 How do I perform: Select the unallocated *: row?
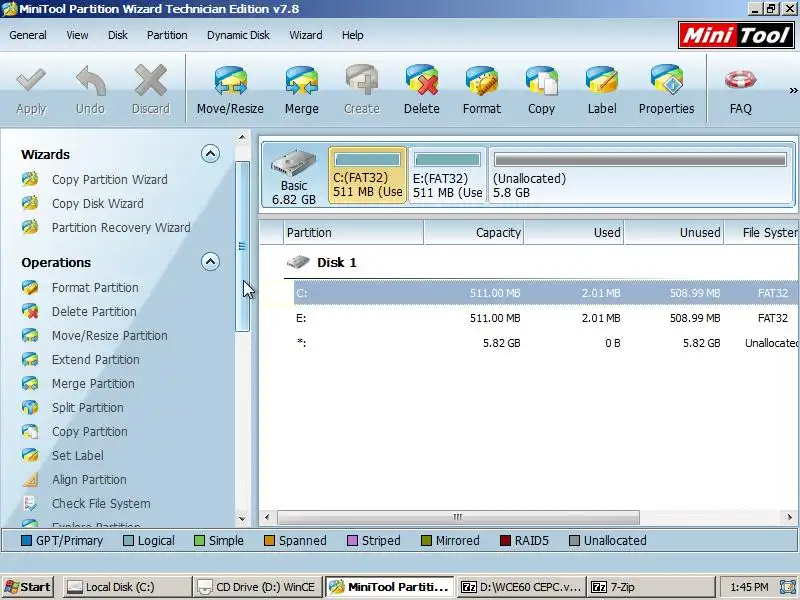[546, 343]
